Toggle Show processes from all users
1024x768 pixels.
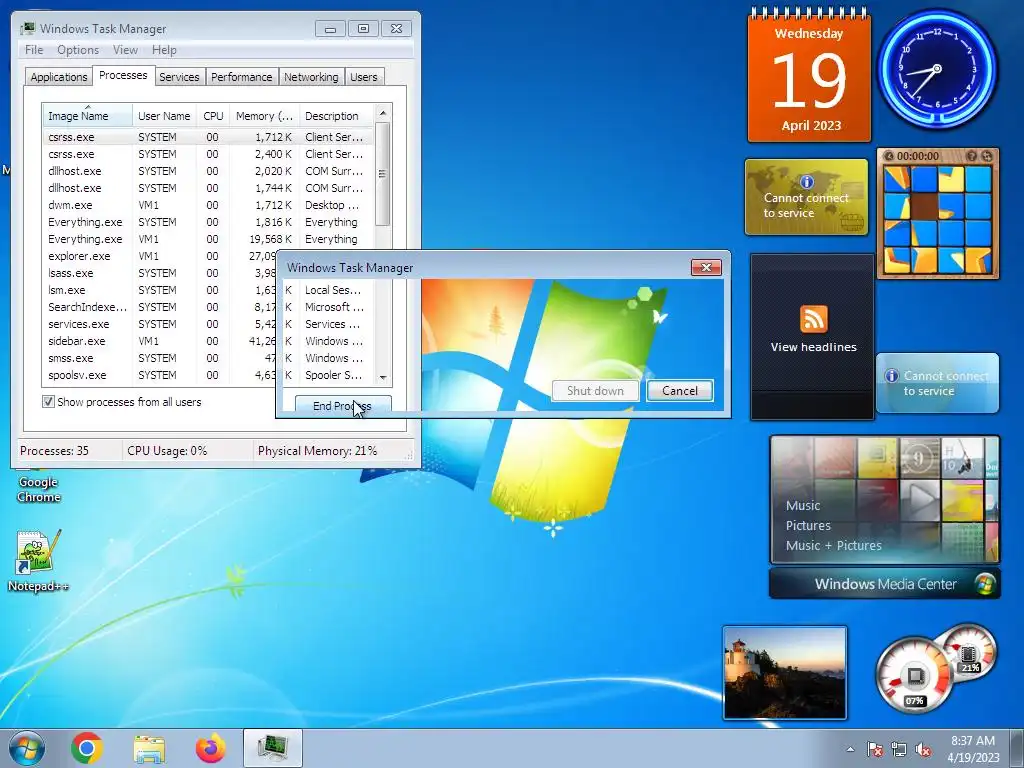(x=48, y=402)
